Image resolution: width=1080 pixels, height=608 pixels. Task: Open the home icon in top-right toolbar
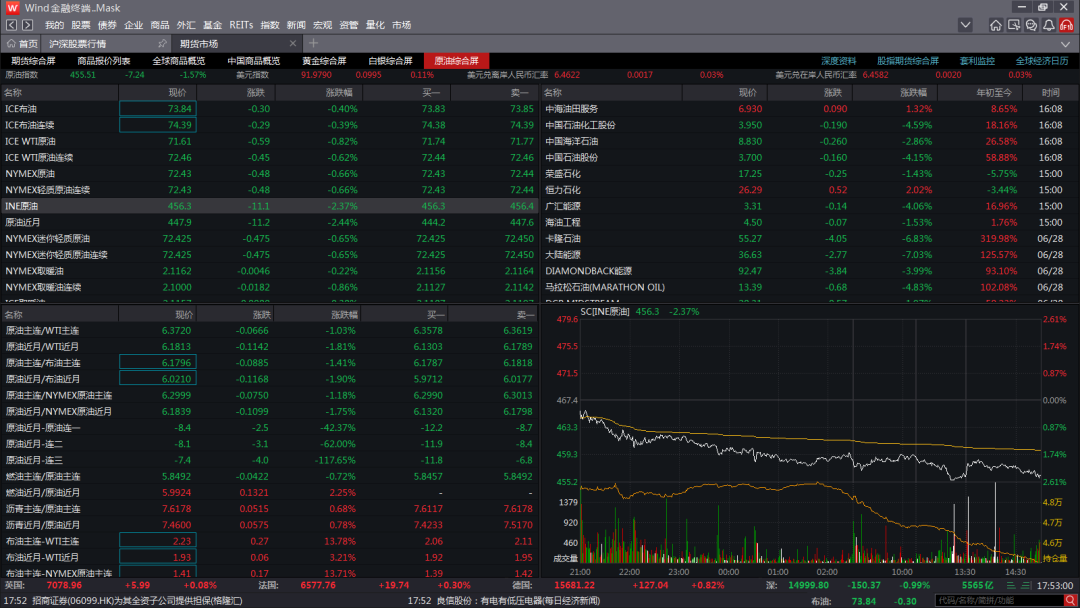pyautogui.click(x=995, y=25)
